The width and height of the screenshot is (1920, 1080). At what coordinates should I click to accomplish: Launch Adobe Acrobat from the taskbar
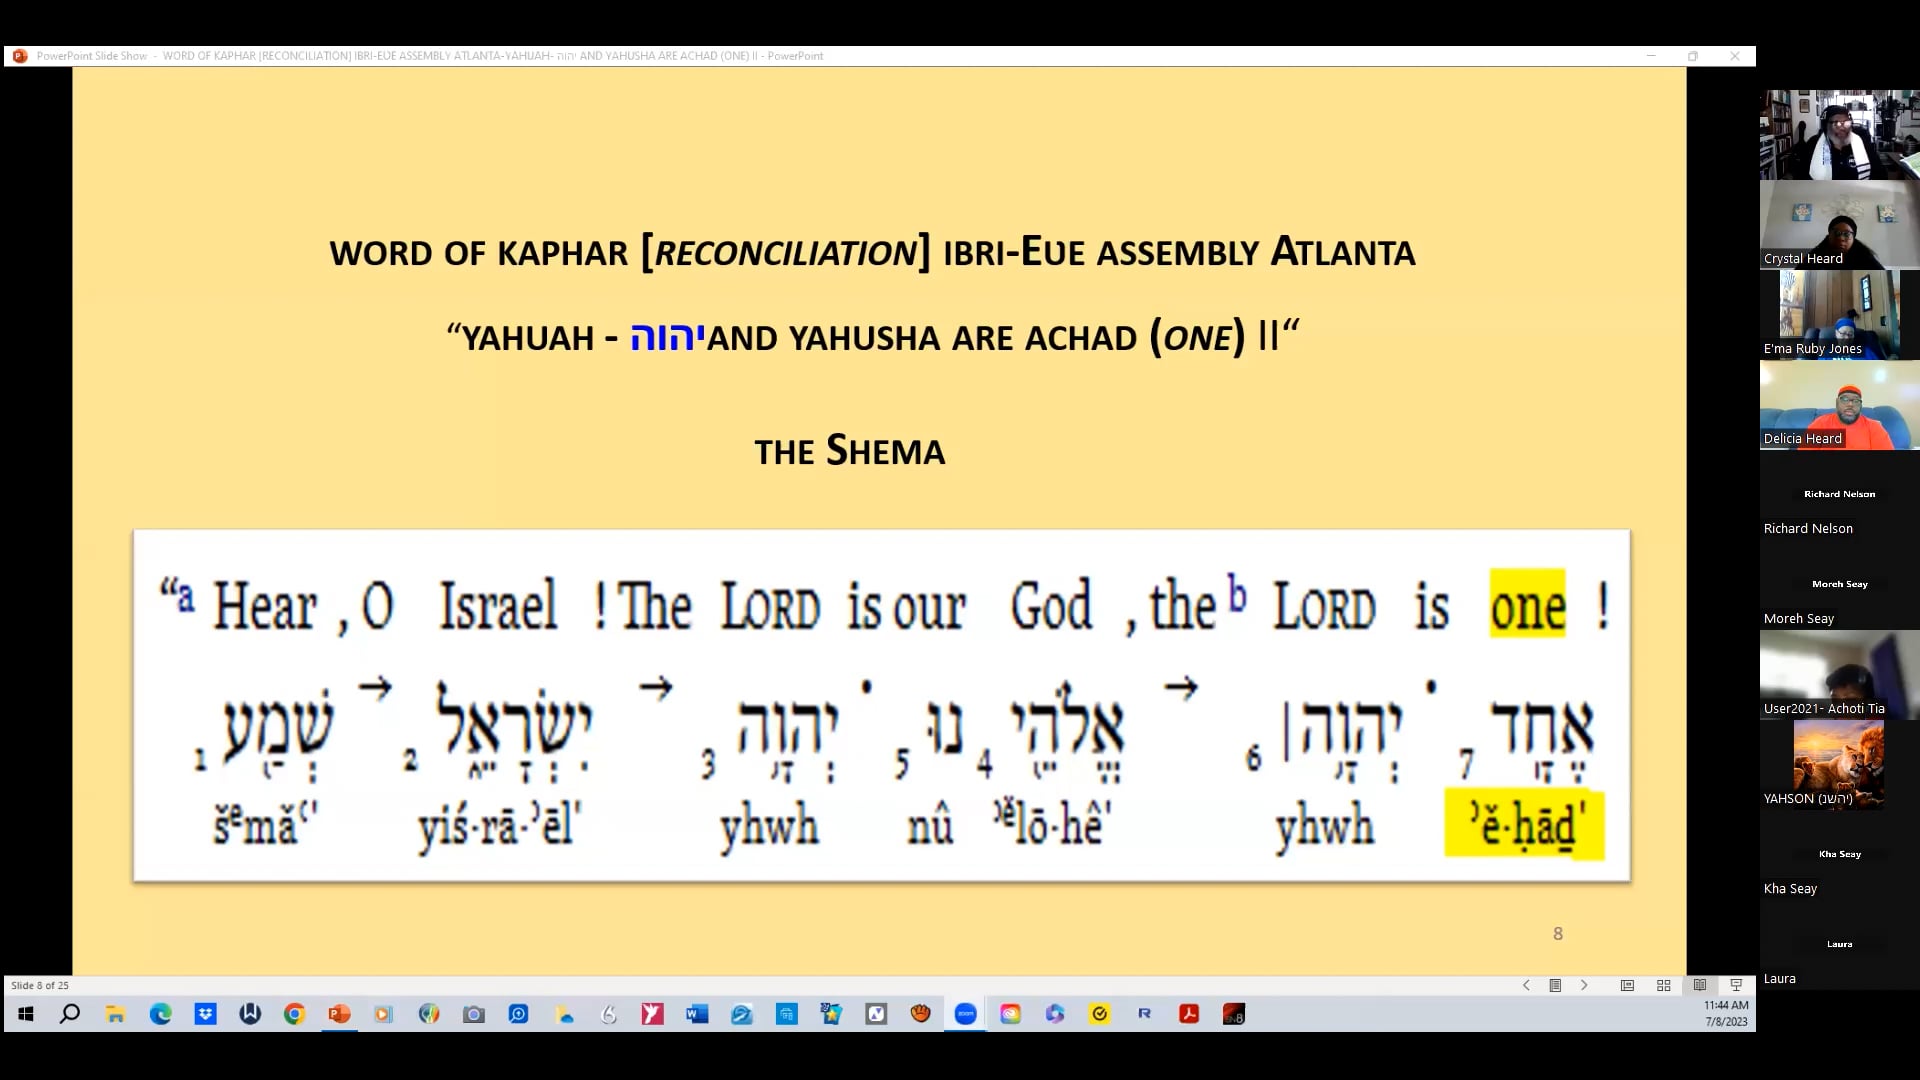[1189, 1015]
